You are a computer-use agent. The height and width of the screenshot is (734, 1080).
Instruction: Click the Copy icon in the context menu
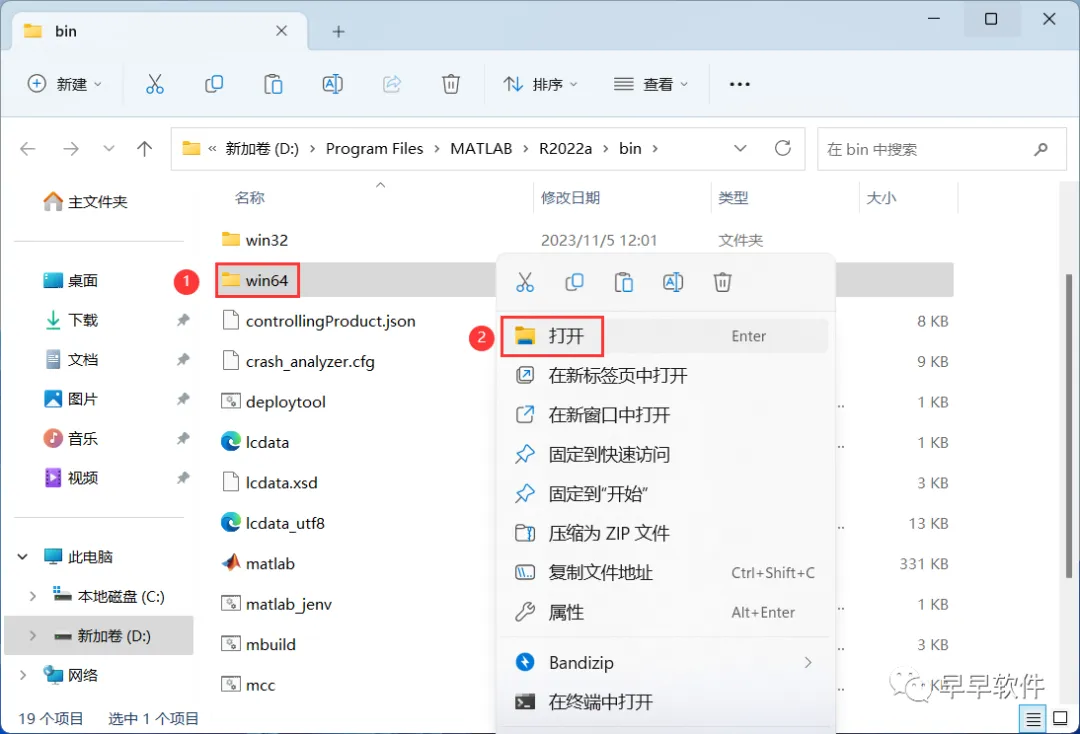pos(574,282)
